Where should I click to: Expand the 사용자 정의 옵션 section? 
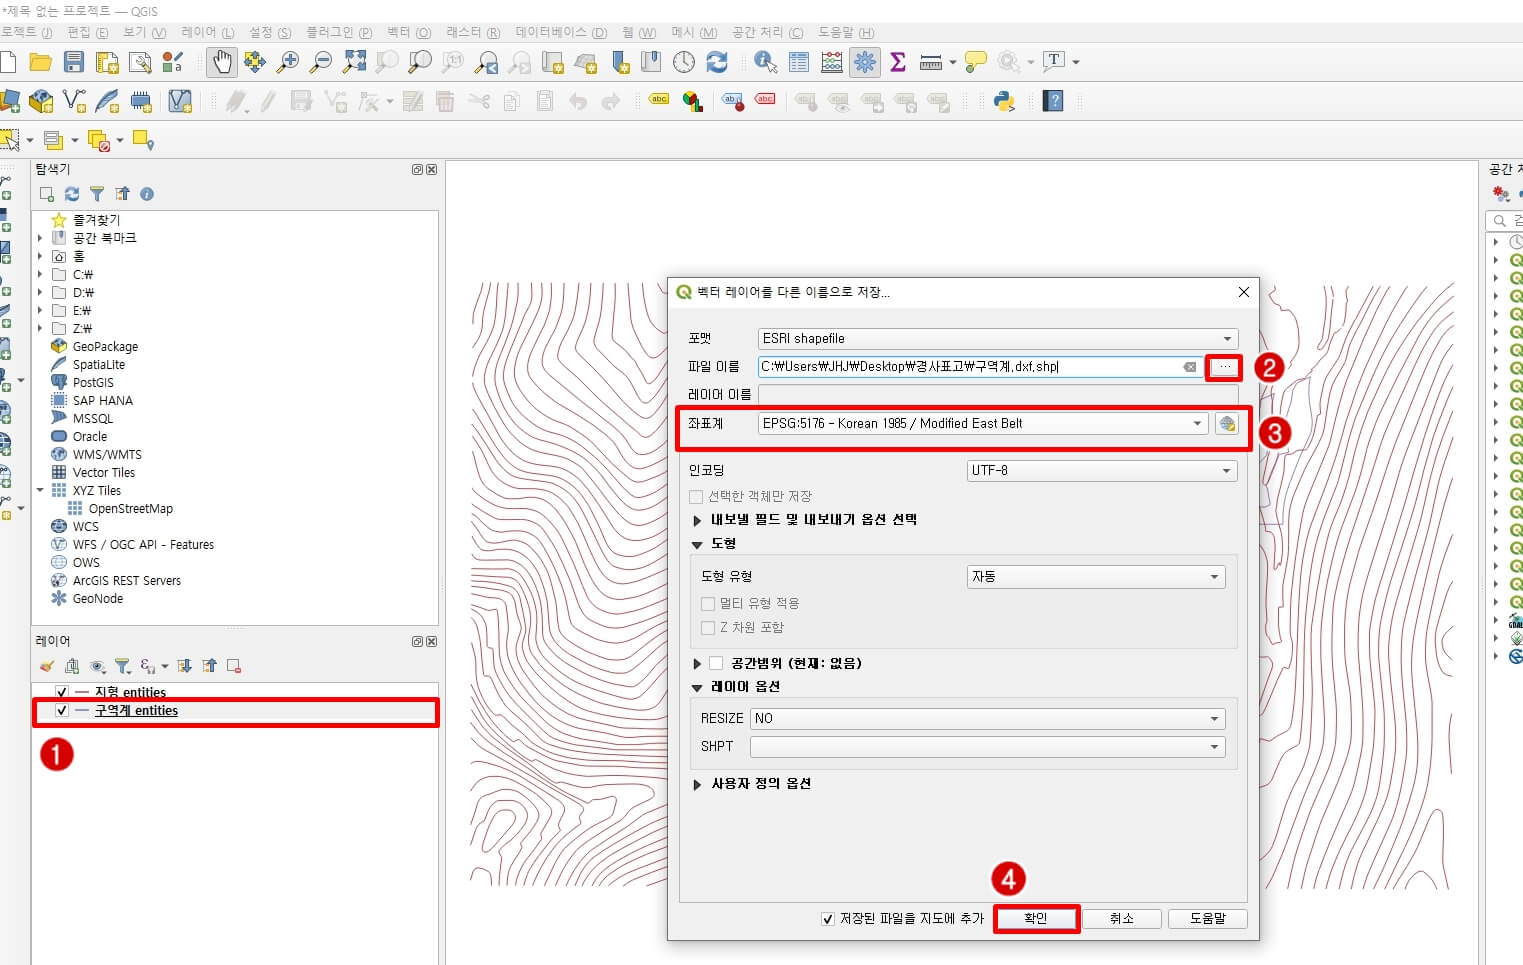(697, 785)
